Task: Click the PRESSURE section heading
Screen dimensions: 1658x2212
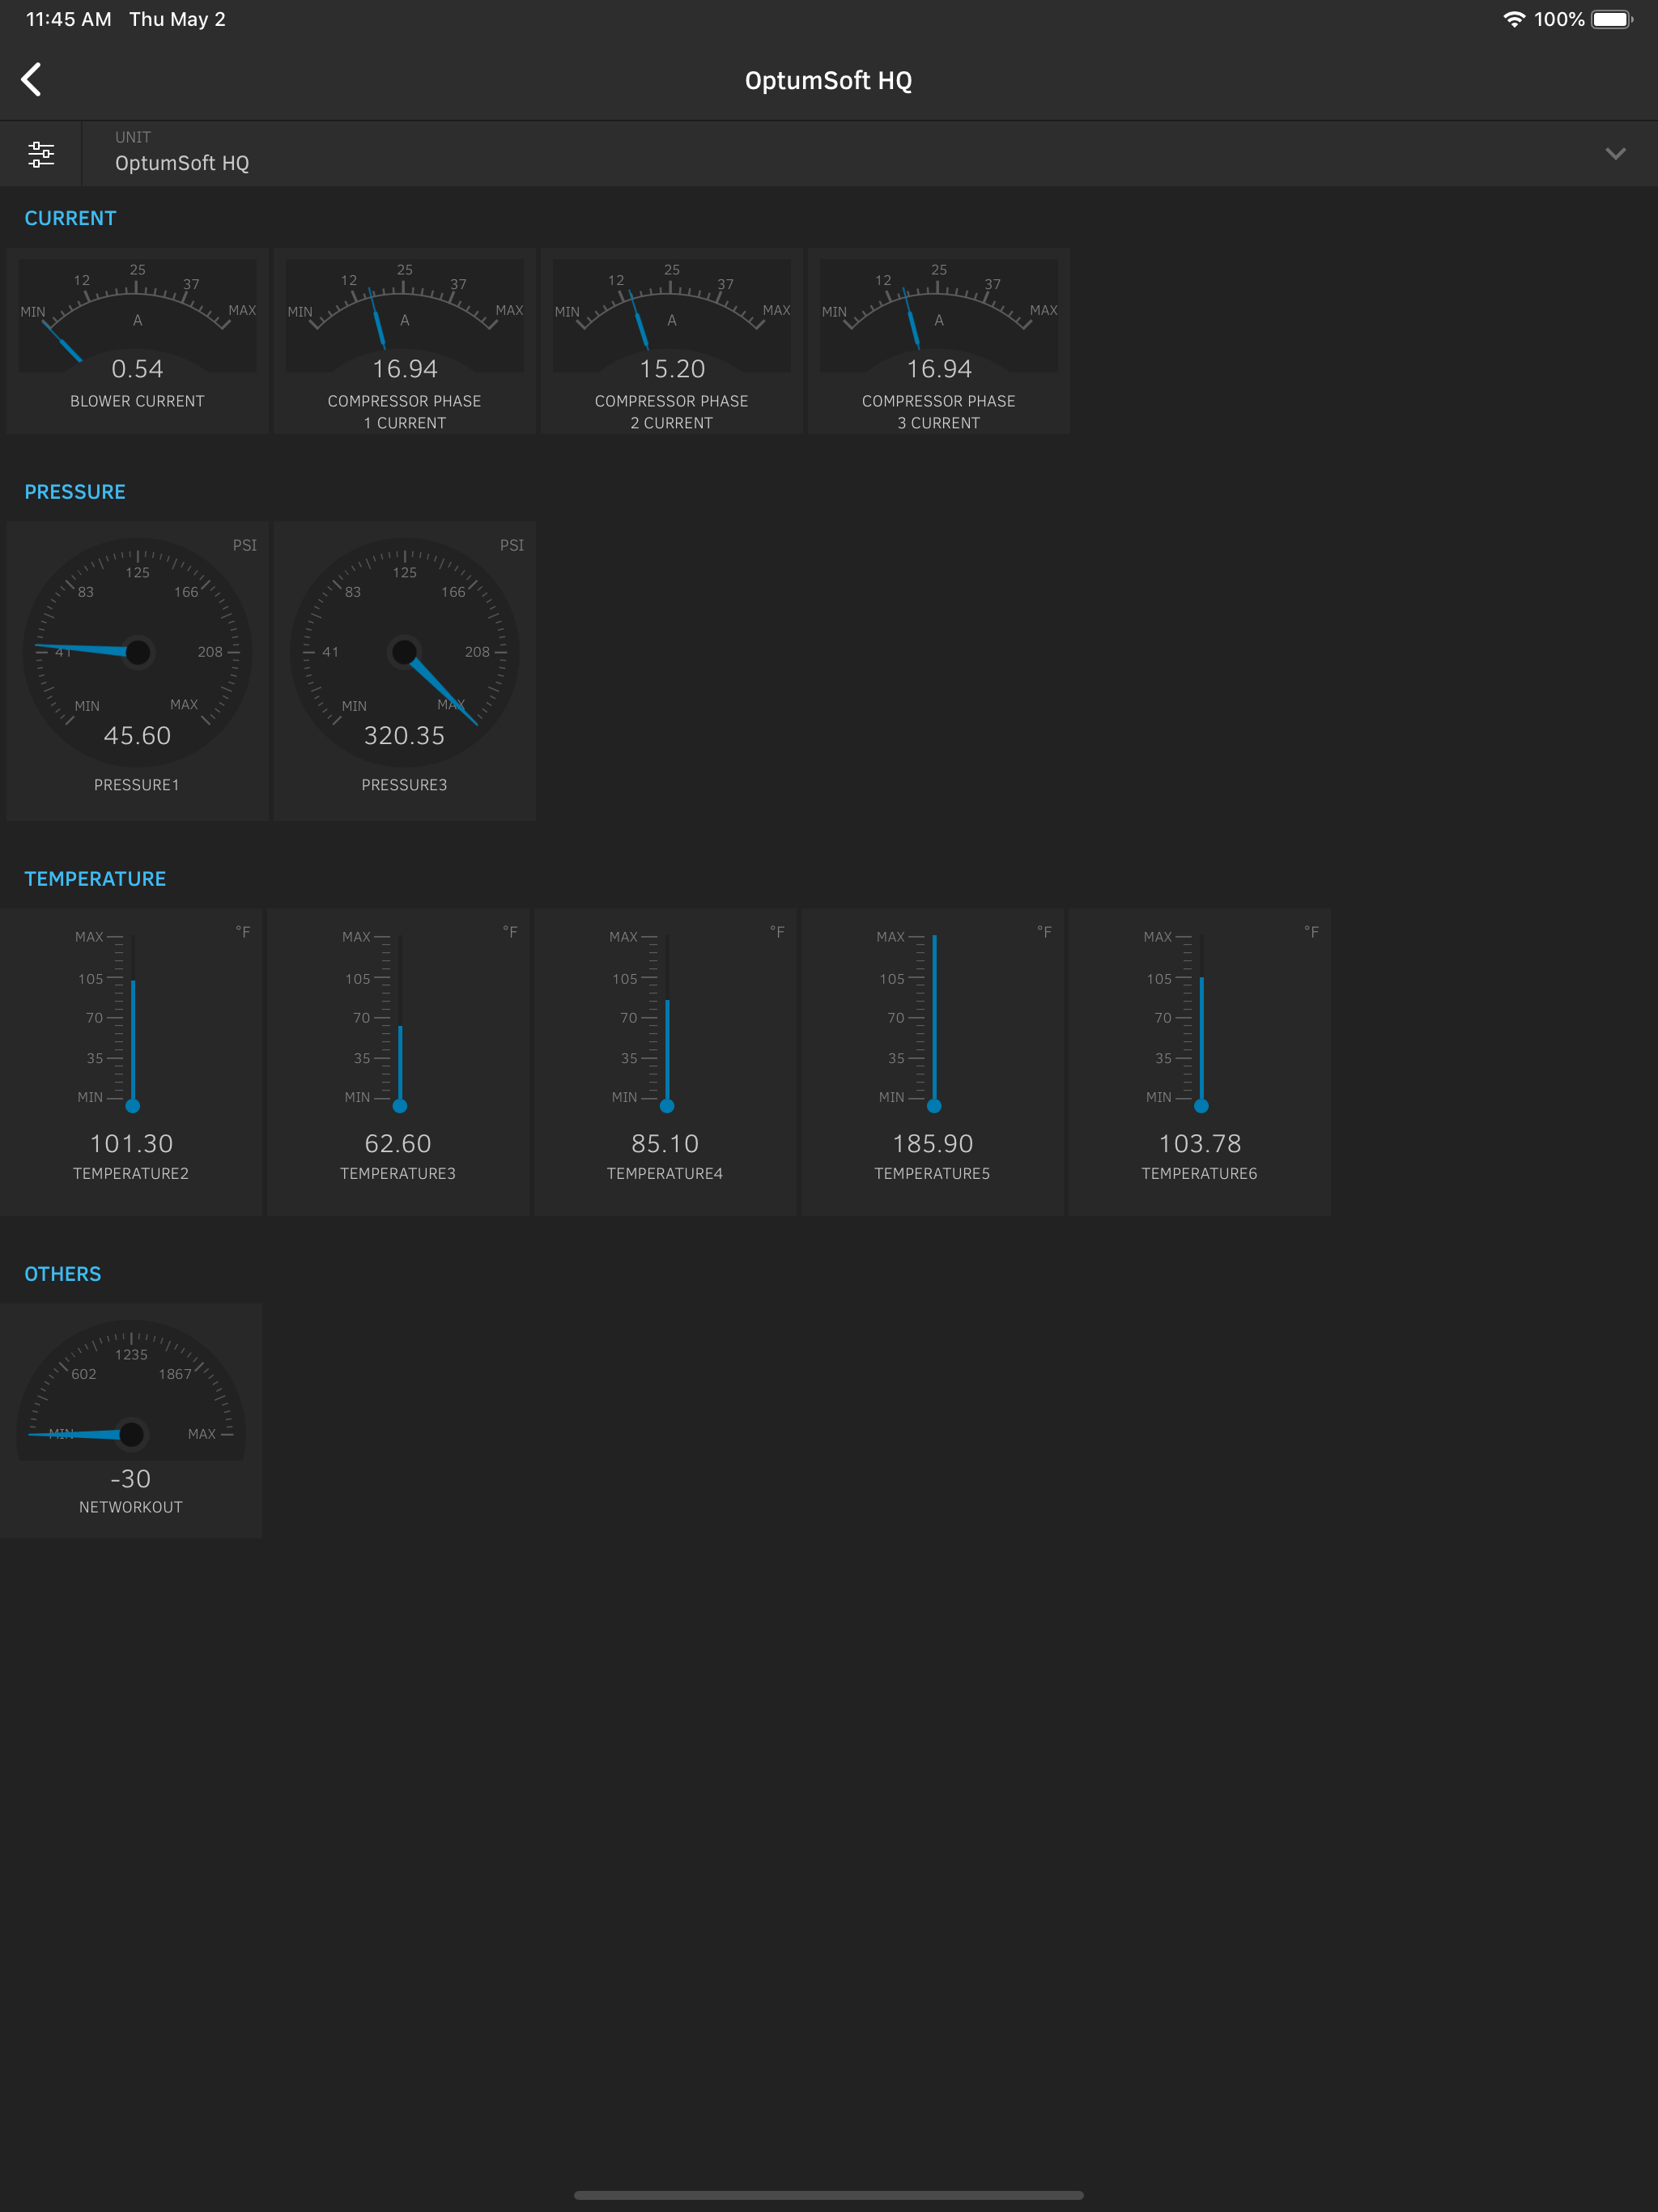Action: (75, 492)
